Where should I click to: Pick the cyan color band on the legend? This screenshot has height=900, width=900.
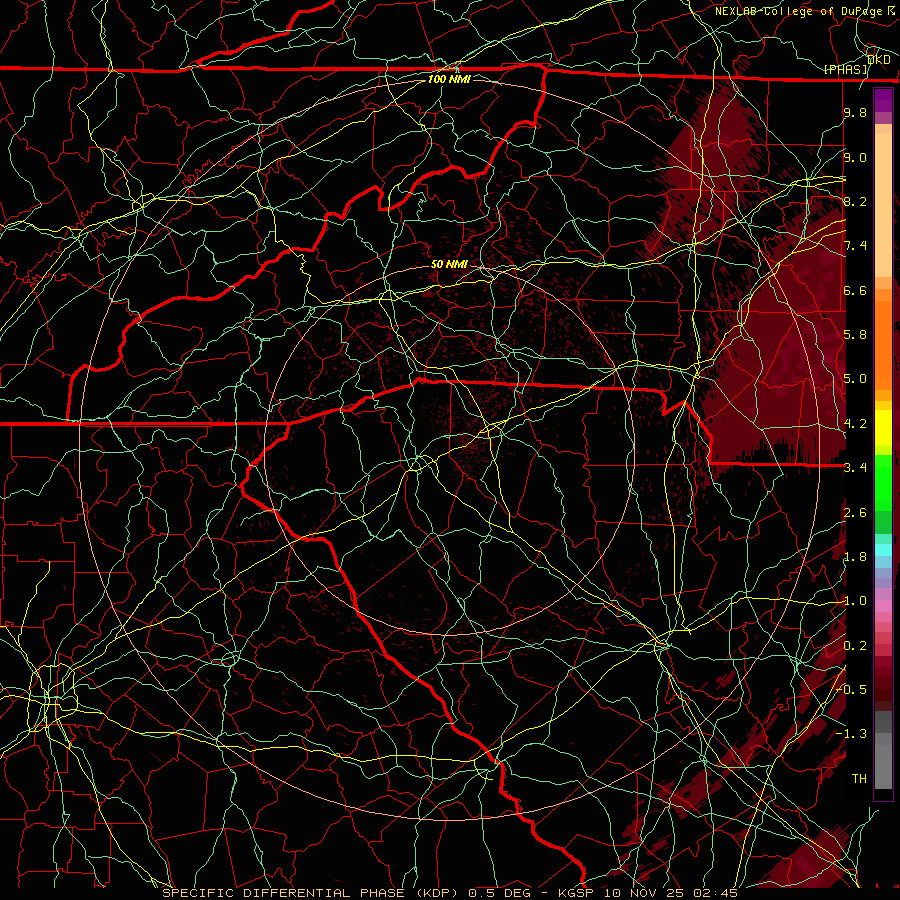883,550
